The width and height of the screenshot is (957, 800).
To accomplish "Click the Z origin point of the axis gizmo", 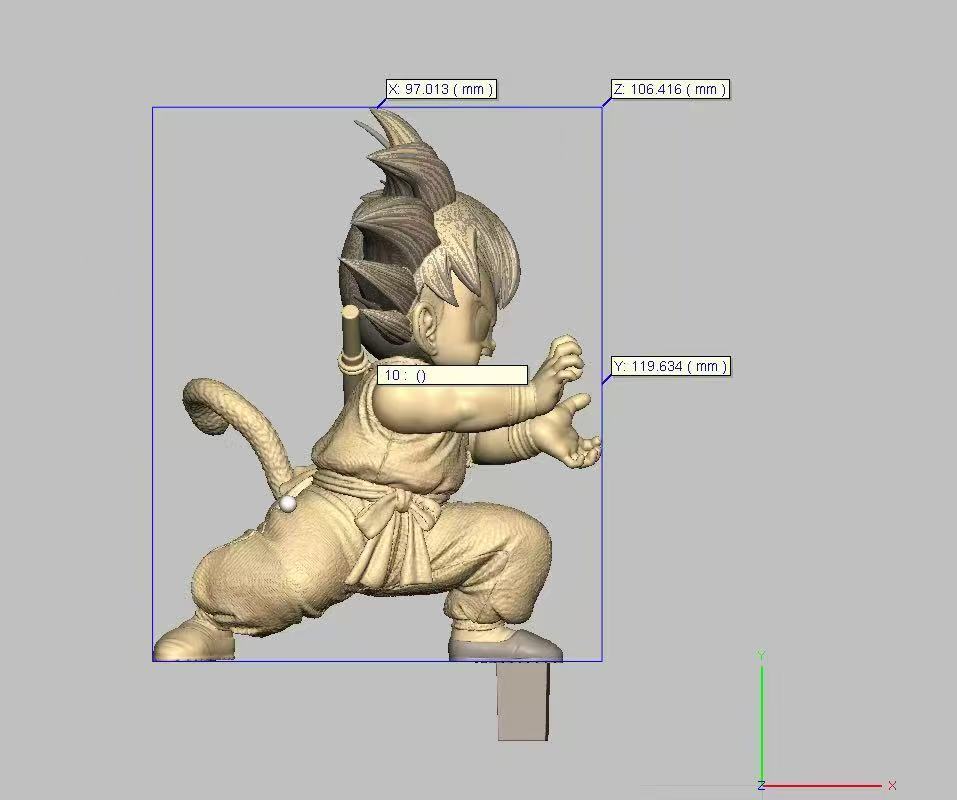I will click(x=762, y=786).
